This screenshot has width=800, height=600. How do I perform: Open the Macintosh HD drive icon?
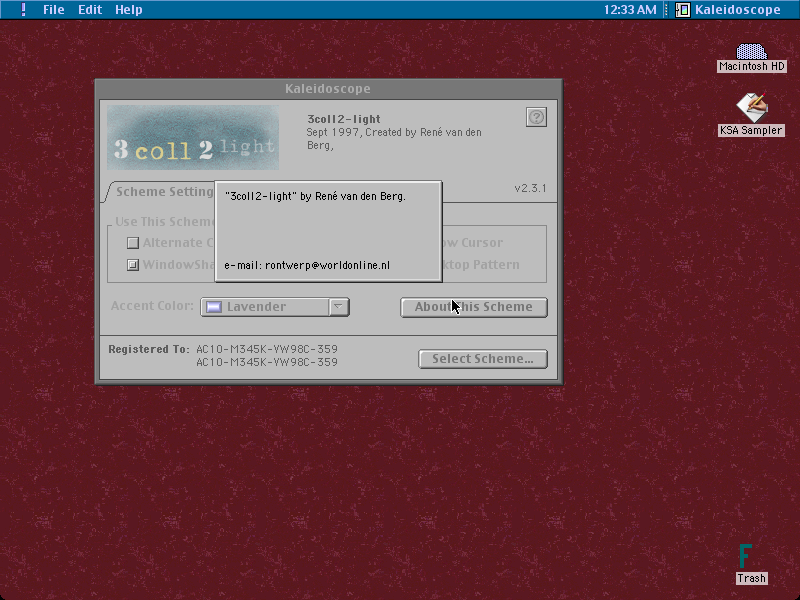click(x=751, y=52)
